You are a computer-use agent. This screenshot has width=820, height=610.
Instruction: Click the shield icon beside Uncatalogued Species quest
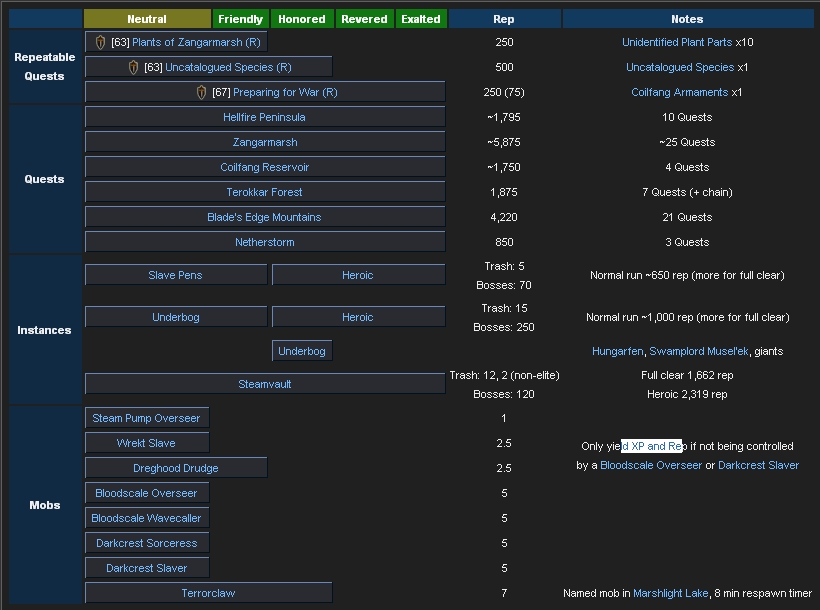point(133,68)
